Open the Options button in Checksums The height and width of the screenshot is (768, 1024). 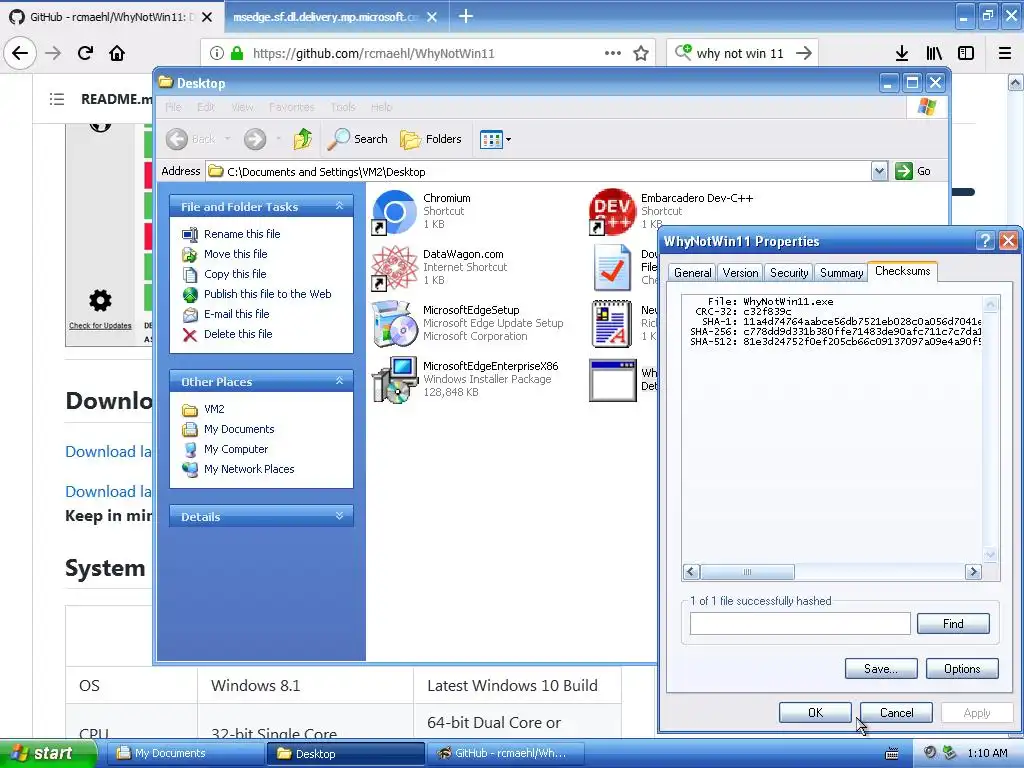pyautogui.click(x=962, y=669)
